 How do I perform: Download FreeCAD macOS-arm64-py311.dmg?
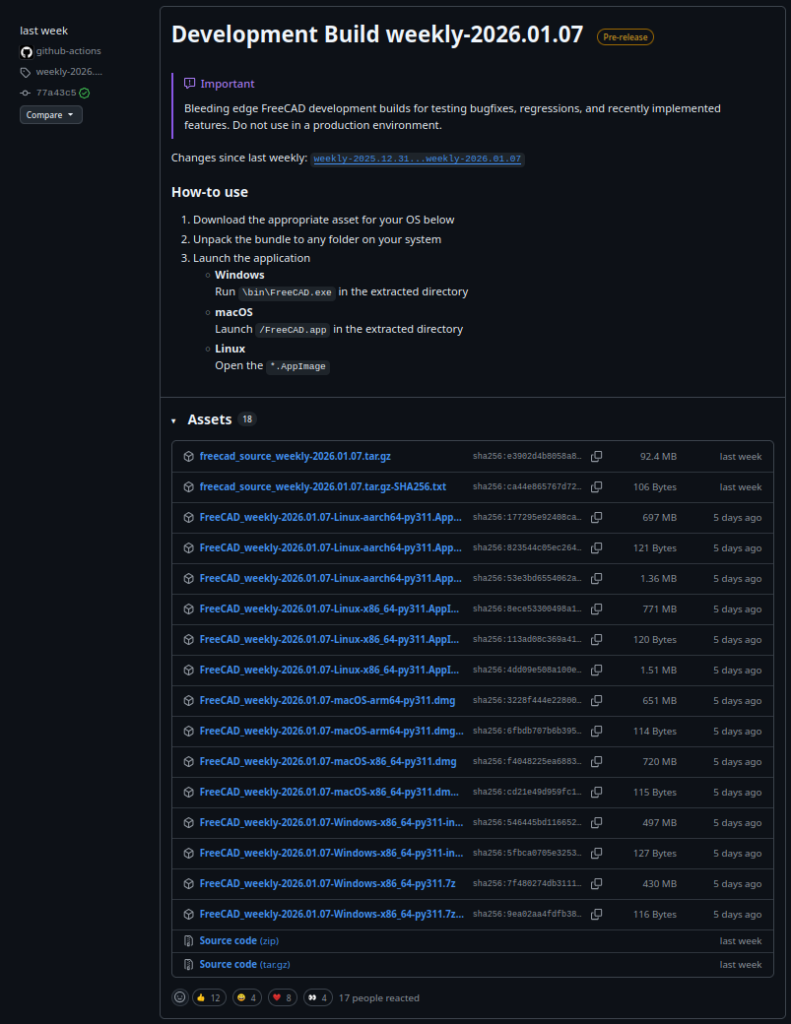click(x=327, y=701)
